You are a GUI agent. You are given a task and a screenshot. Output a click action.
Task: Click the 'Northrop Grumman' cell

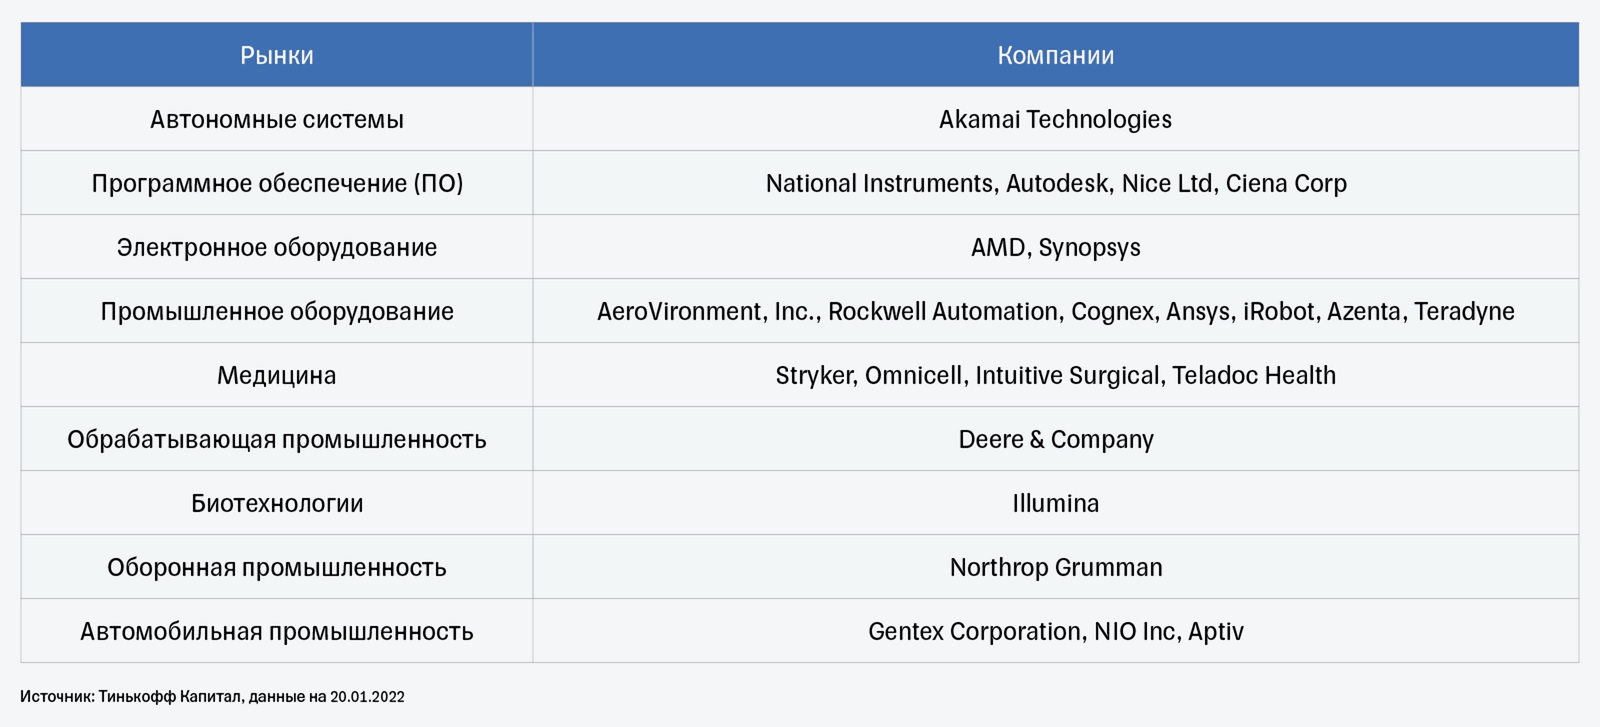1056,567
